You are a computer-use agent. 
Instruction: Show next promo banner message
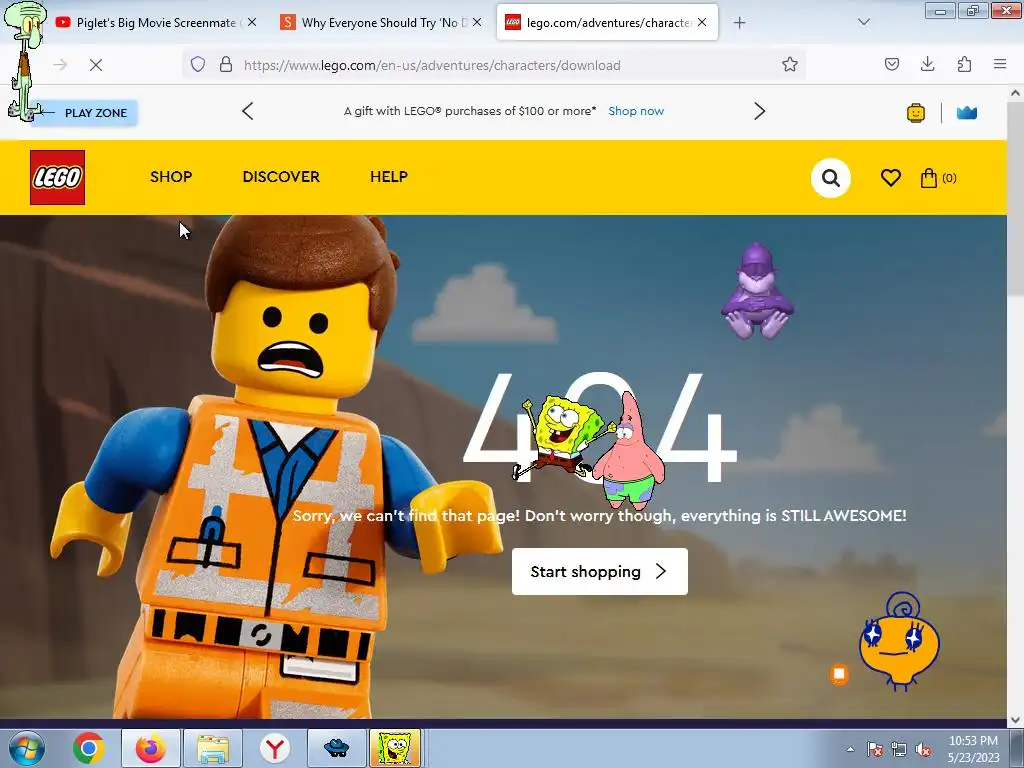click(759, 111)
